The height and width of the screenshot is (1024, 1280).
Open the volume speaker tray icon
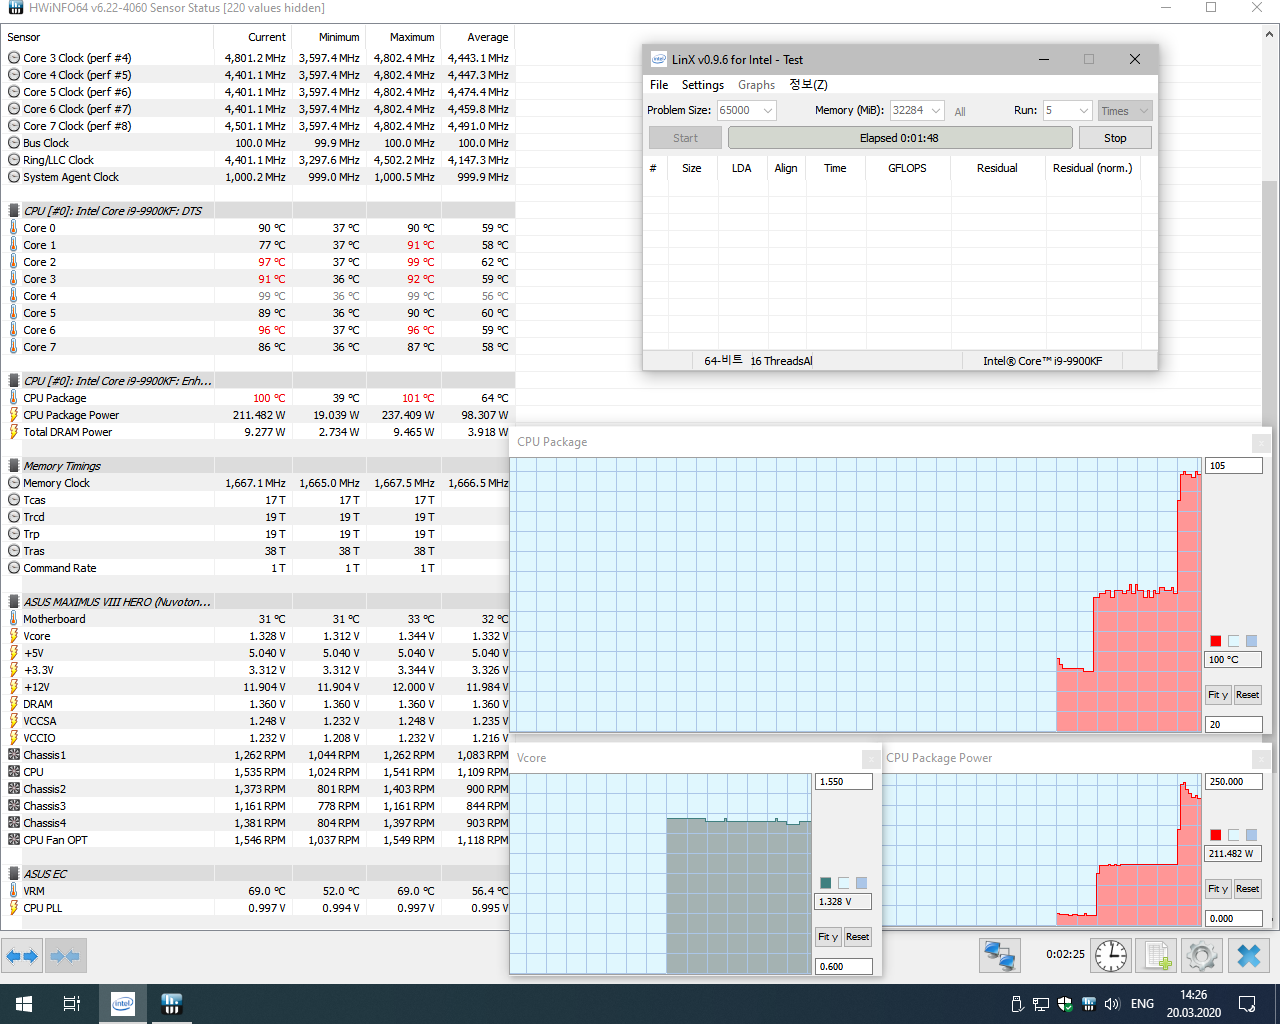coord(1112,1004)
